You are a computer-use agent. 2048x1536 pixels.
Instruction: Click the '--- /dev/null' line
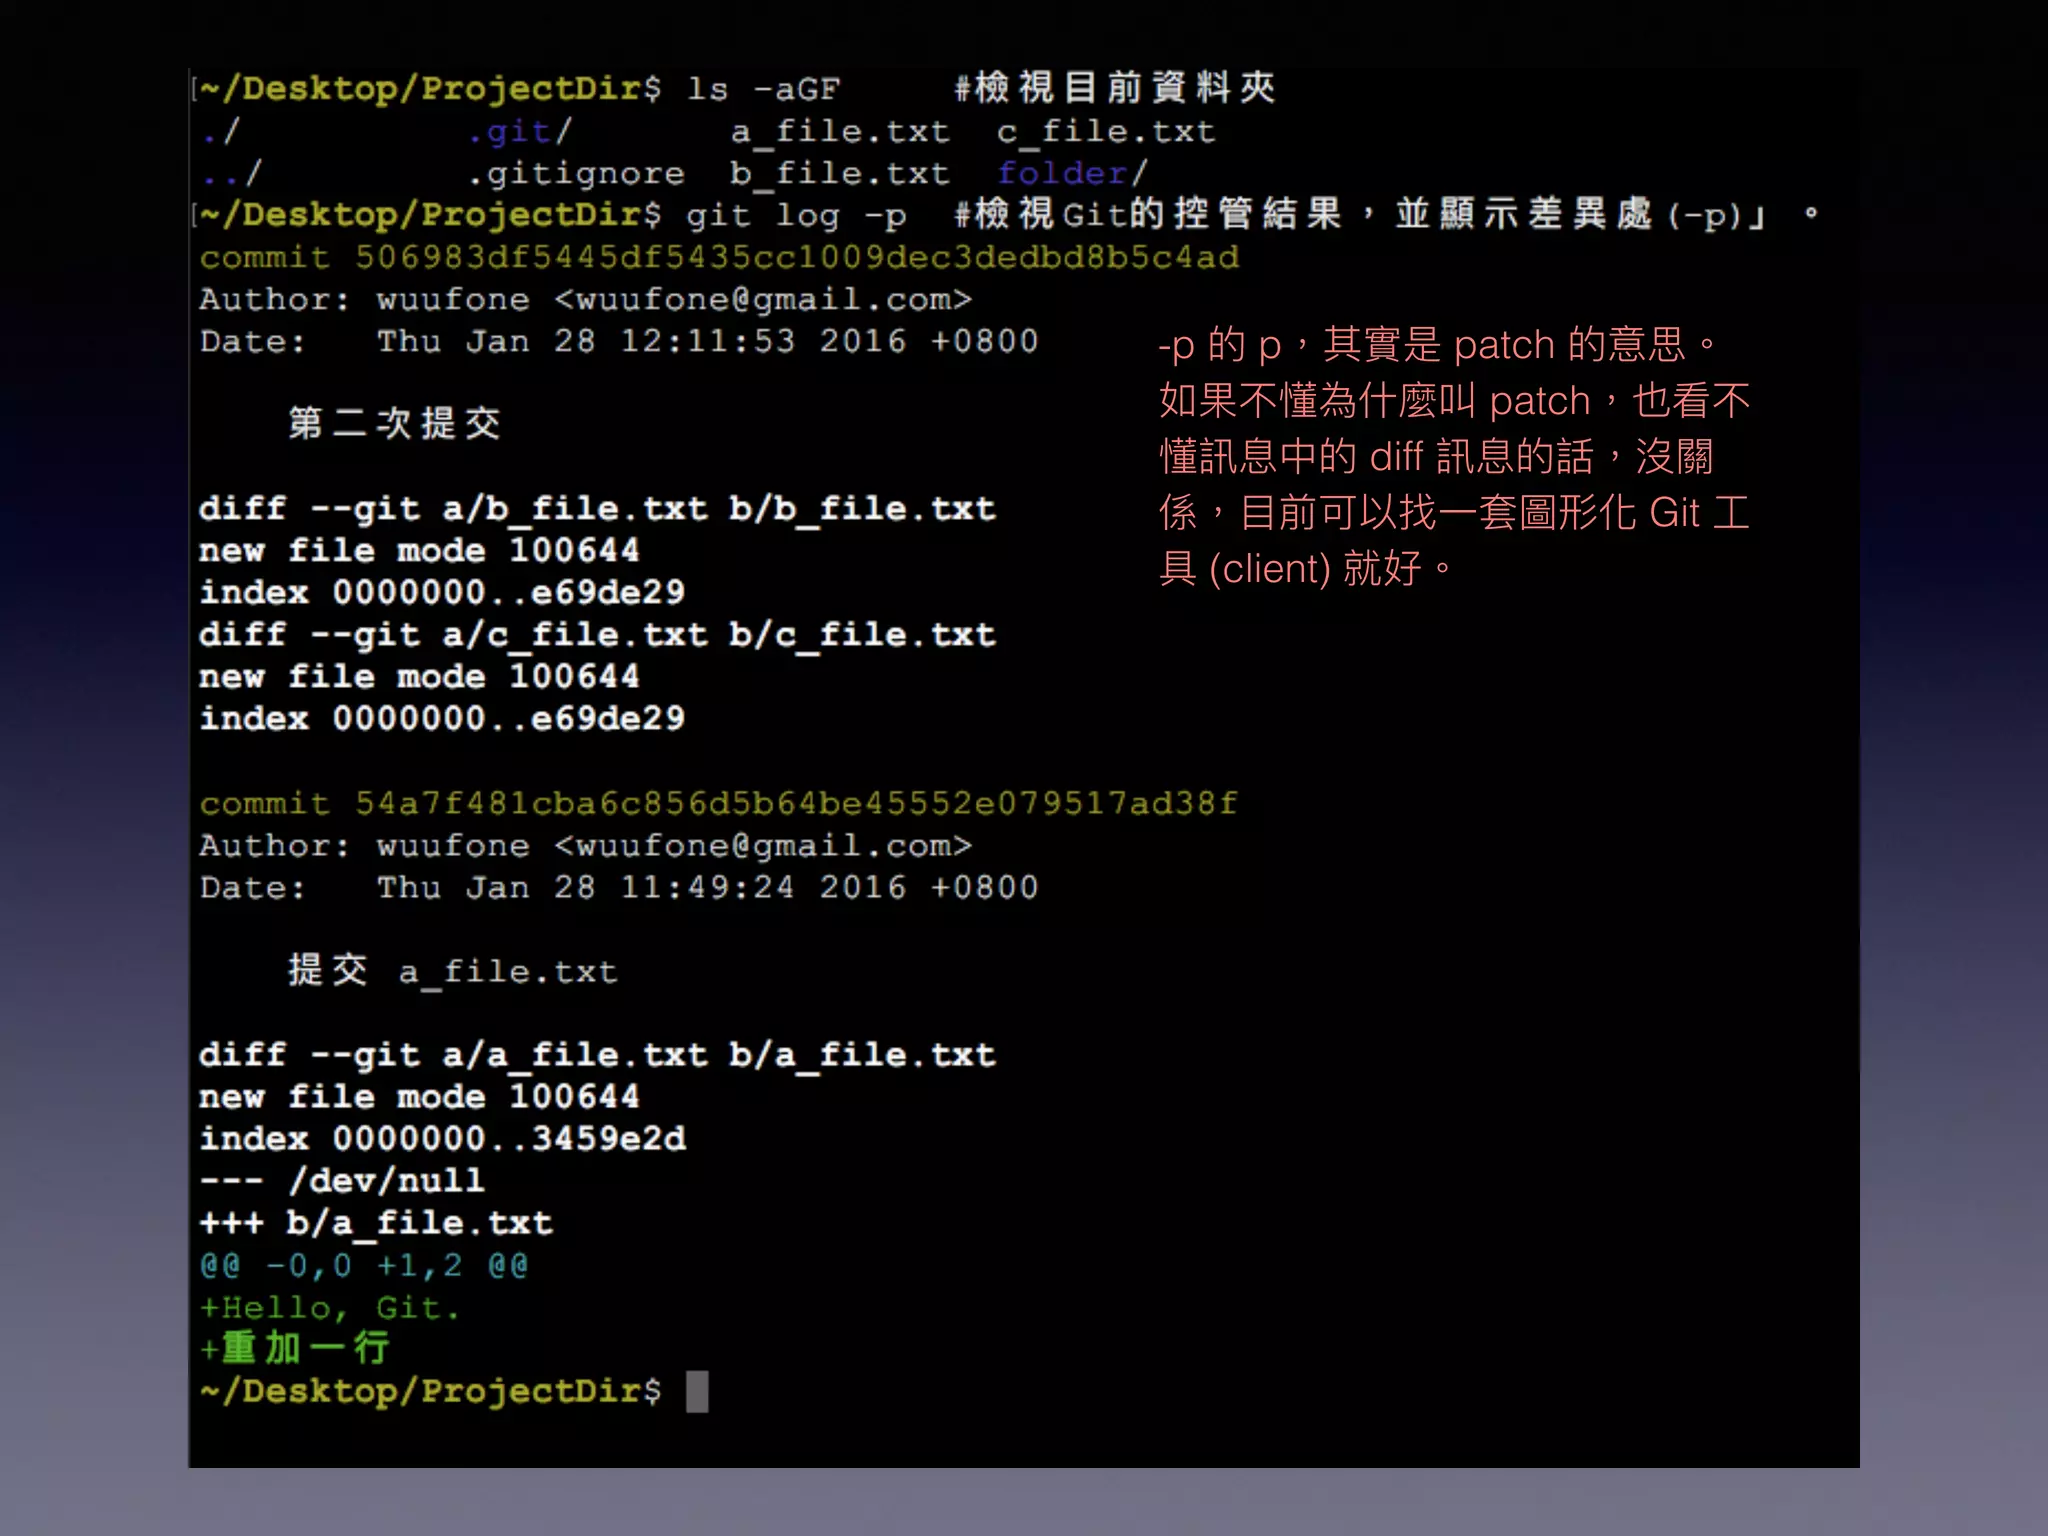click(x=342, y=1181)
